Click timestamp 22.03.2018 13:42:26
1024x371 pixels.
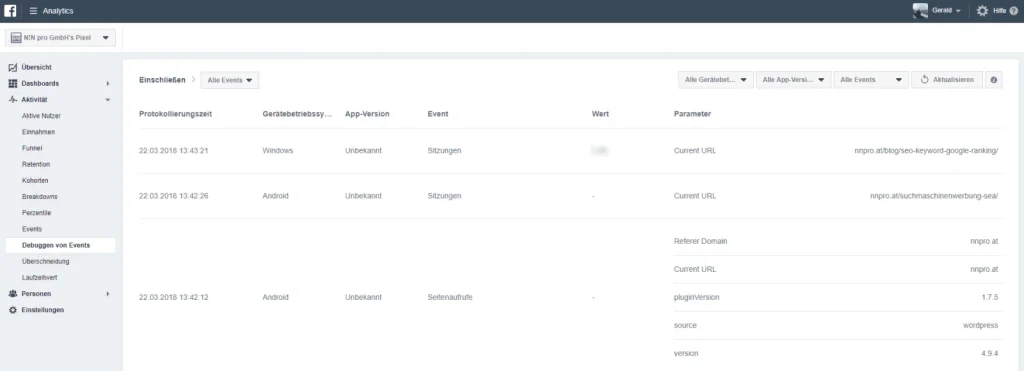coord(174,196)
